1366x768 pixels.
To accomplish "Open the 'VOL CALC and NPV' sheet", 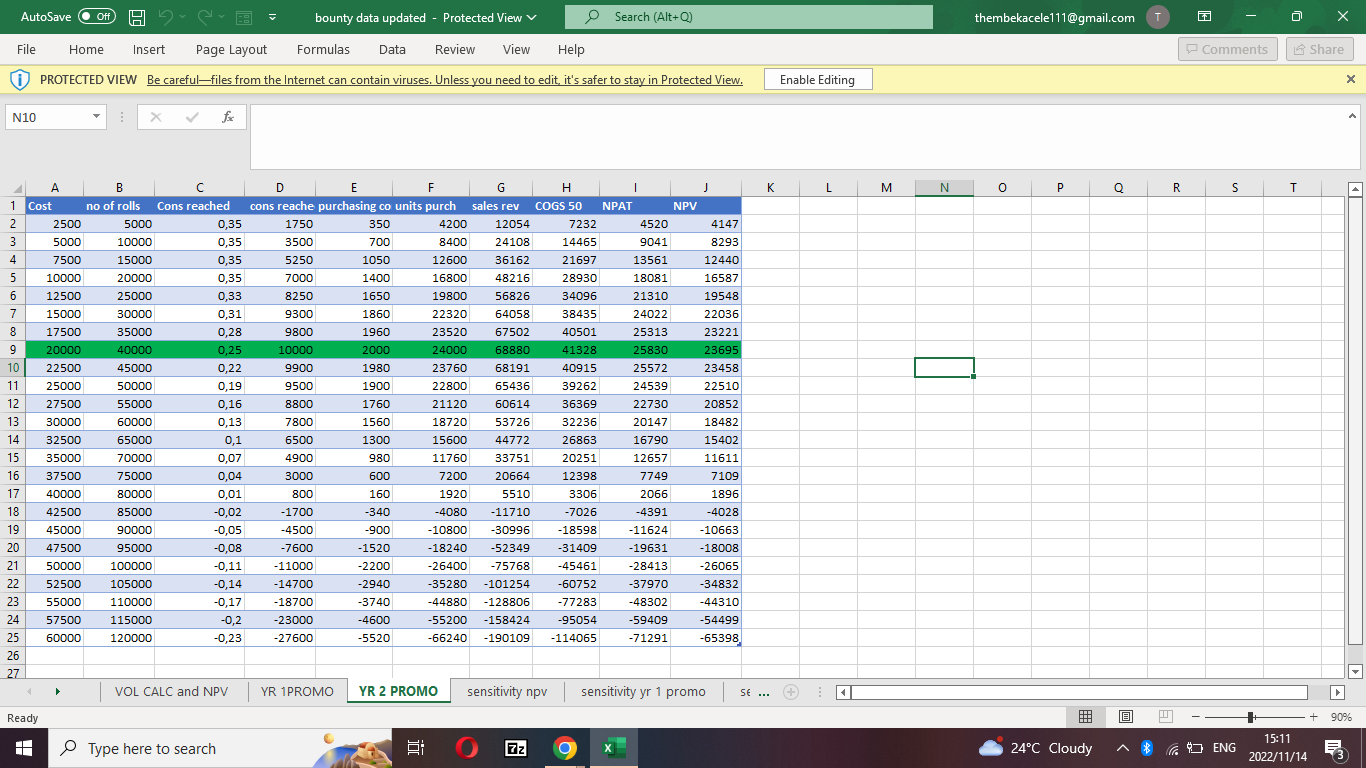I will tap(171, 691).
